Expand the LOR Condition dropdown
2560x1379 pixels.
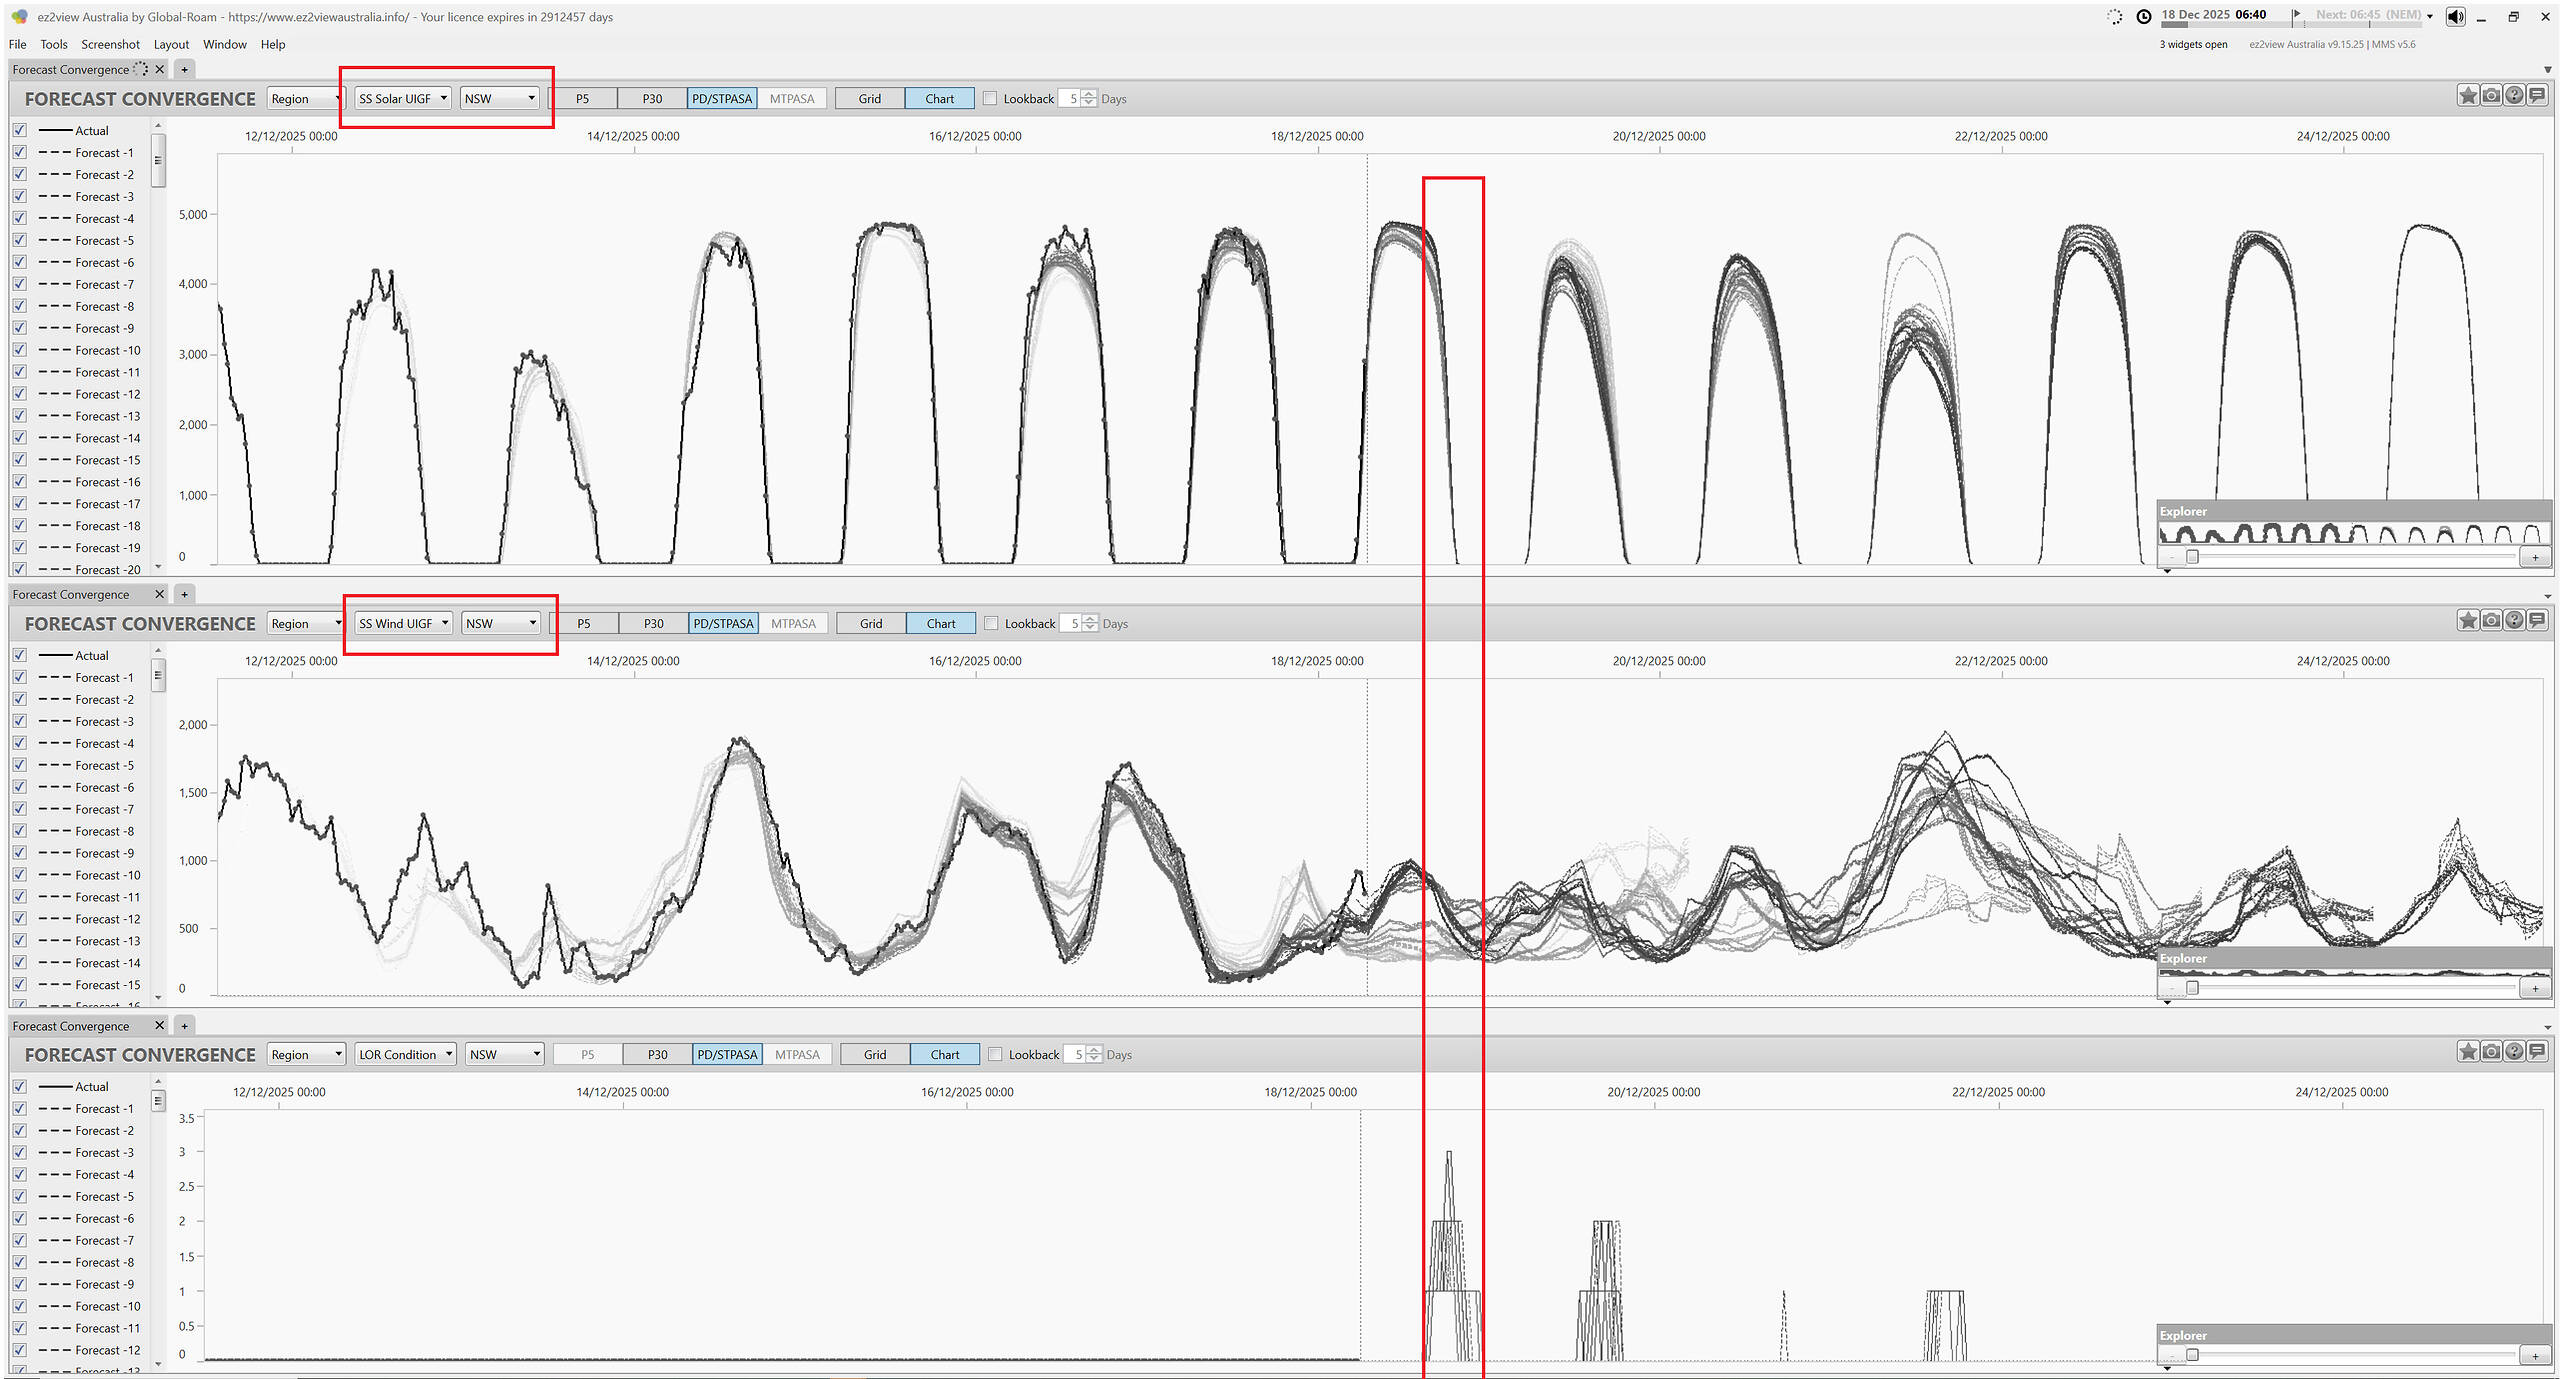pos(405,1055)
